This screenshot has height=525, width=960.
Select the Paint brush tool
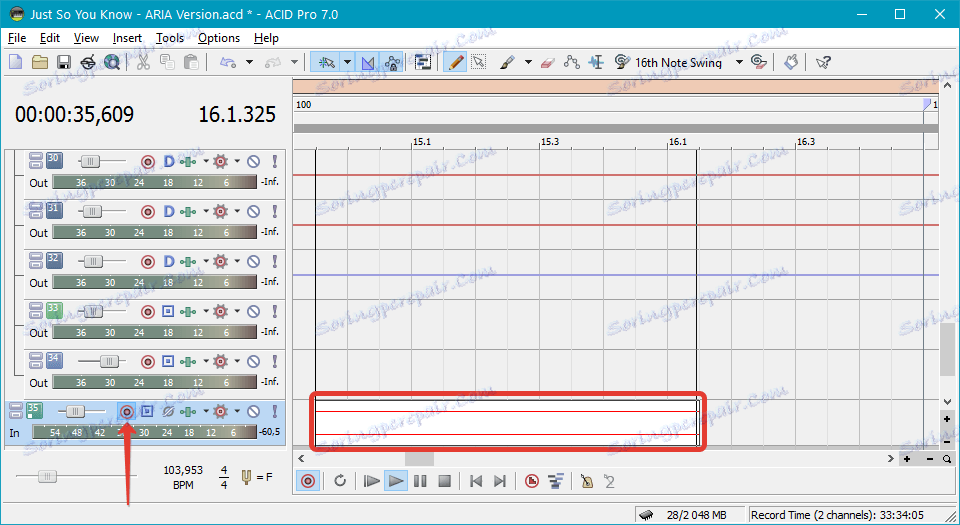(x=508, y=62)
